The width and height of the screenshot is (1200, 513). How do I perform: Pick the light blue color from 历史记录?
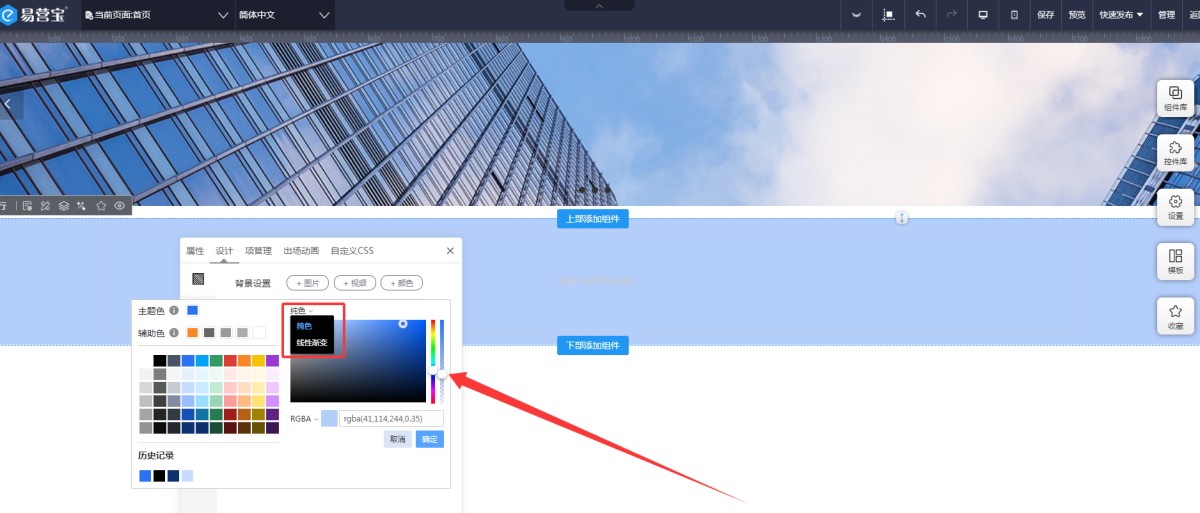(188, 476)
